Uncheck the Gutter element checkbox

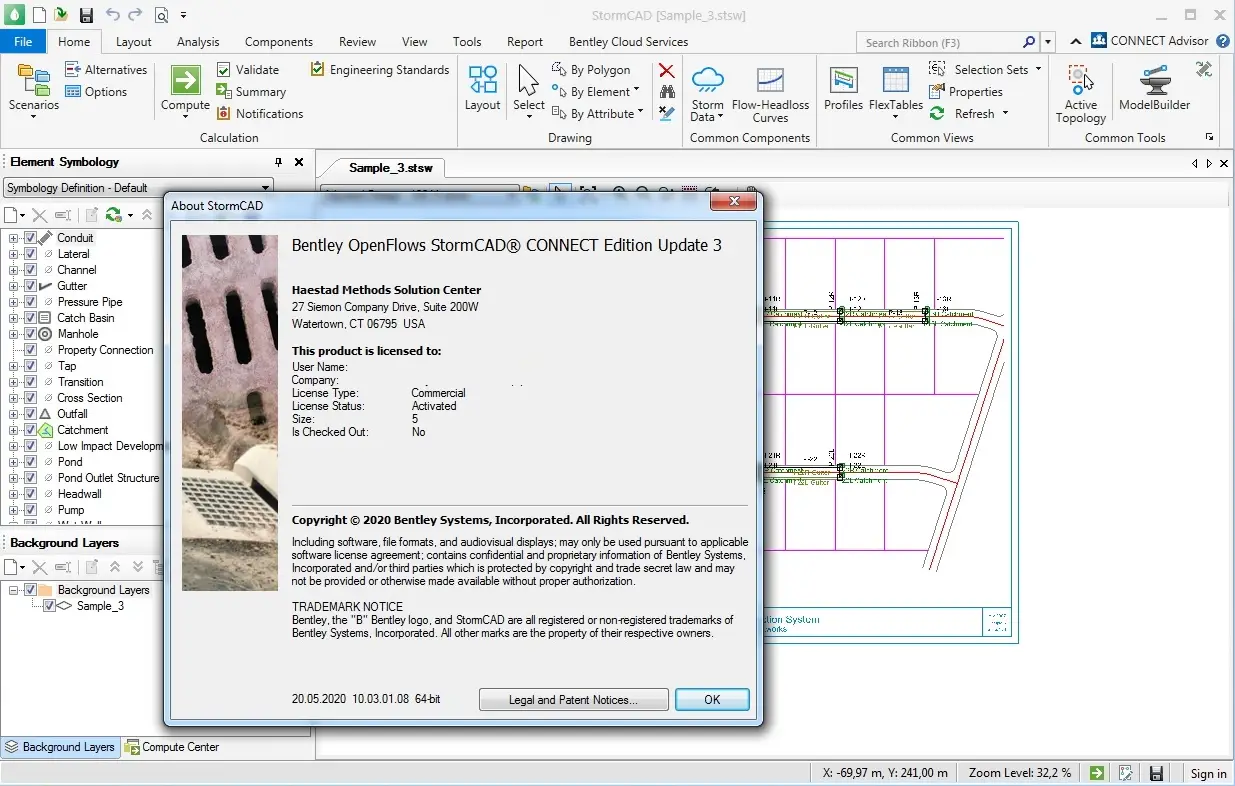pyautogui.click(x=30, y=286)
